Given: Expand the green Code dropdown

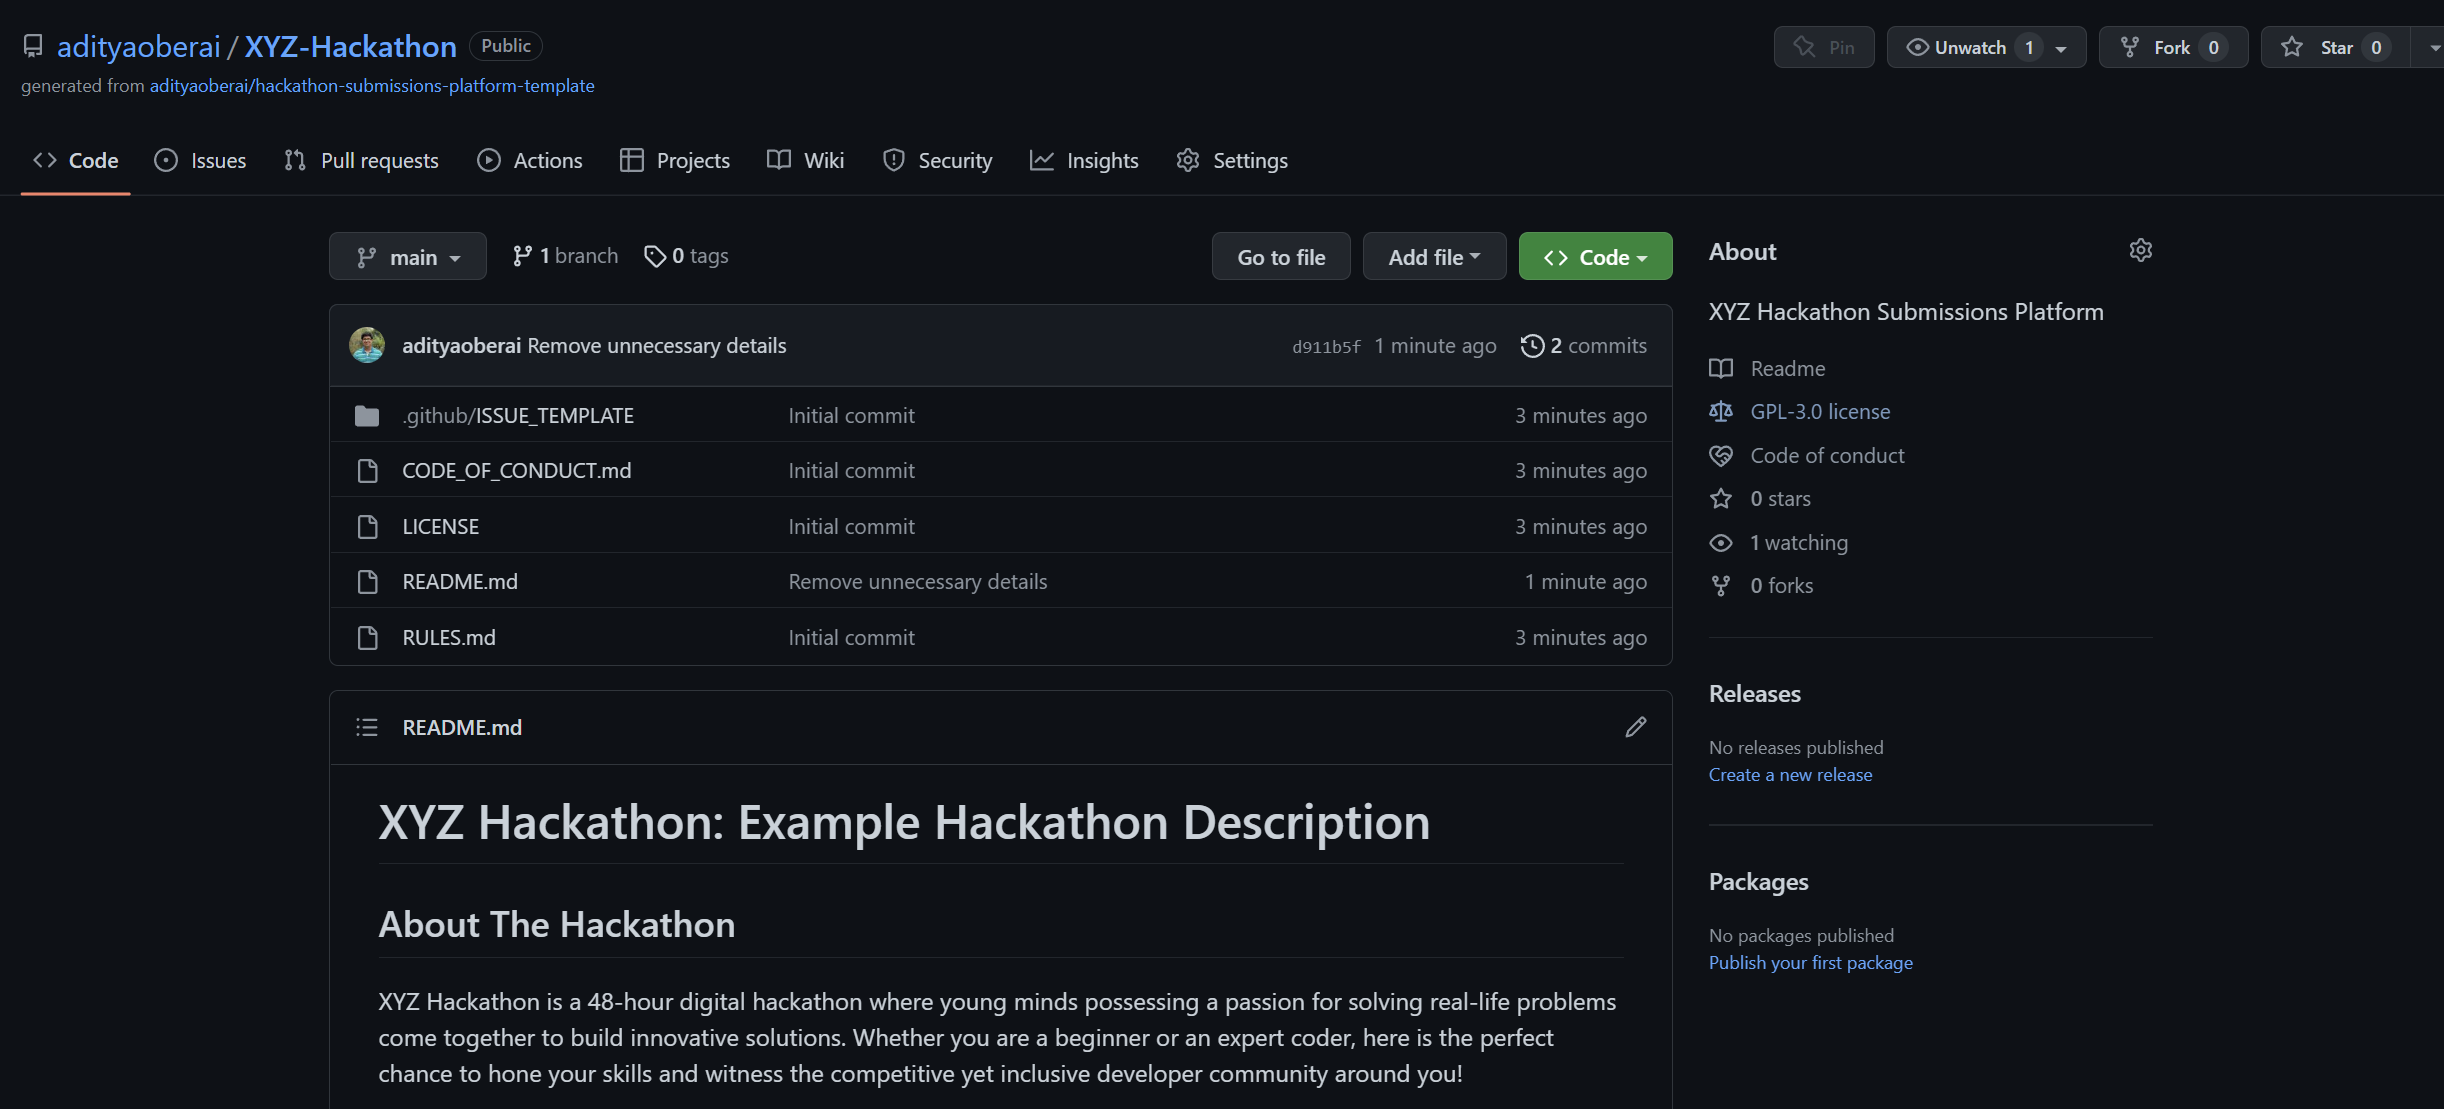Looking at the screenshot, I should click(1594, 256).
